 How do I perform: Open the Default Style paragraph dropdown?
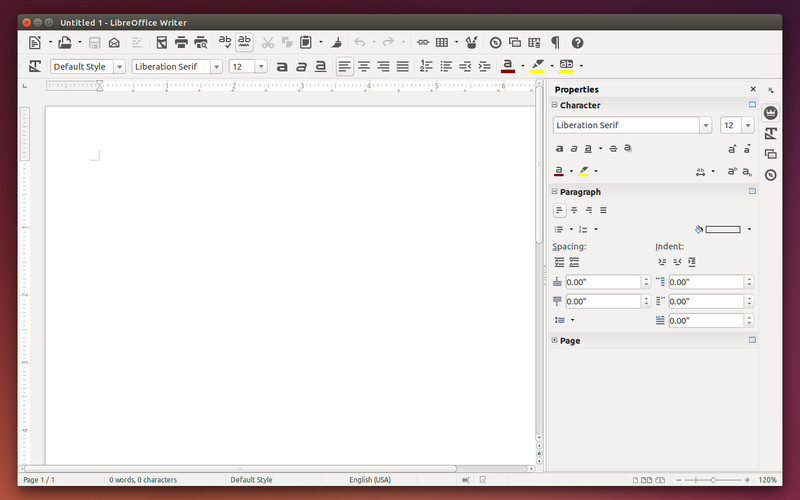(x=119, y=67)
